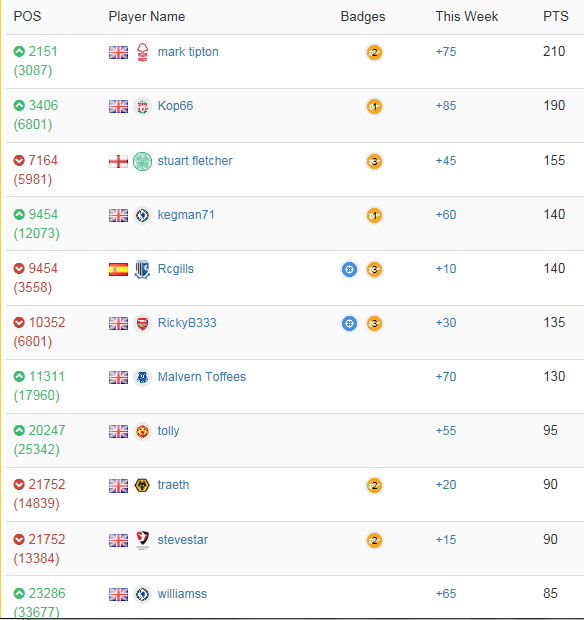Viewport: 584px width, 620px height.
Task: Click the Celtic crest beside stuart fletcher
Action: point(142,161)
